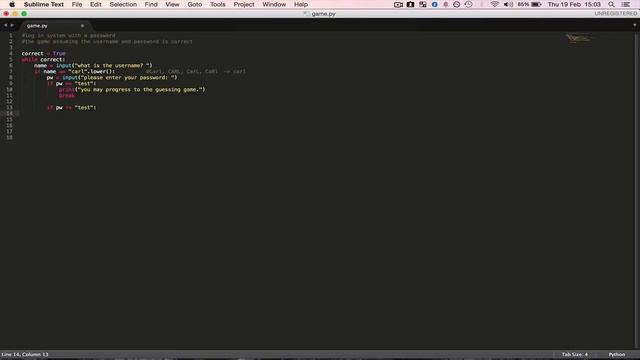The image size is (640, 360).
Task: Open the Selection menu
Action: click(x=123, y=4)
